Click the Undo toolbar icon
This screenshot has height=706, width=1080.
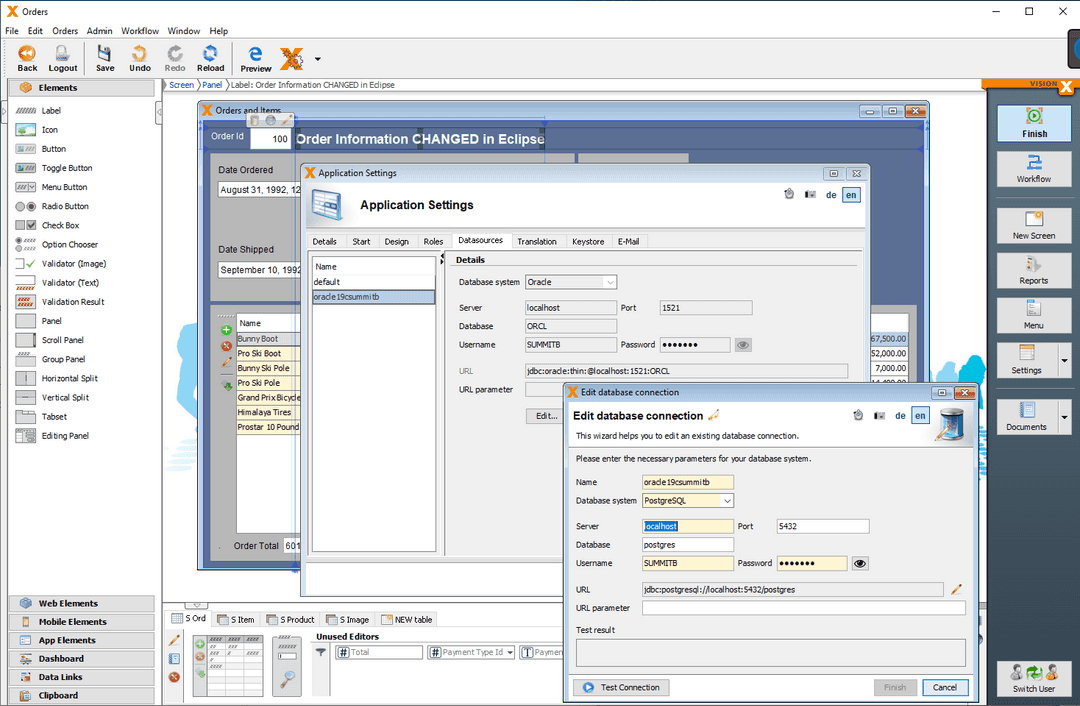click(139, 57)
